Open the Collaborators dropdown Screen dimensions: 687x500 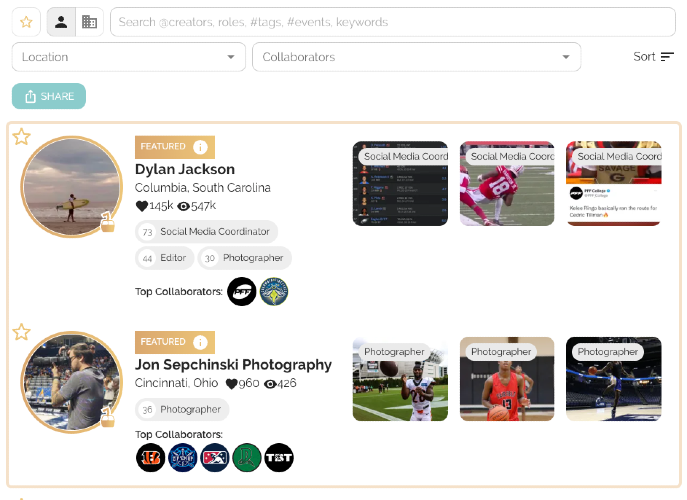[417, 57]
